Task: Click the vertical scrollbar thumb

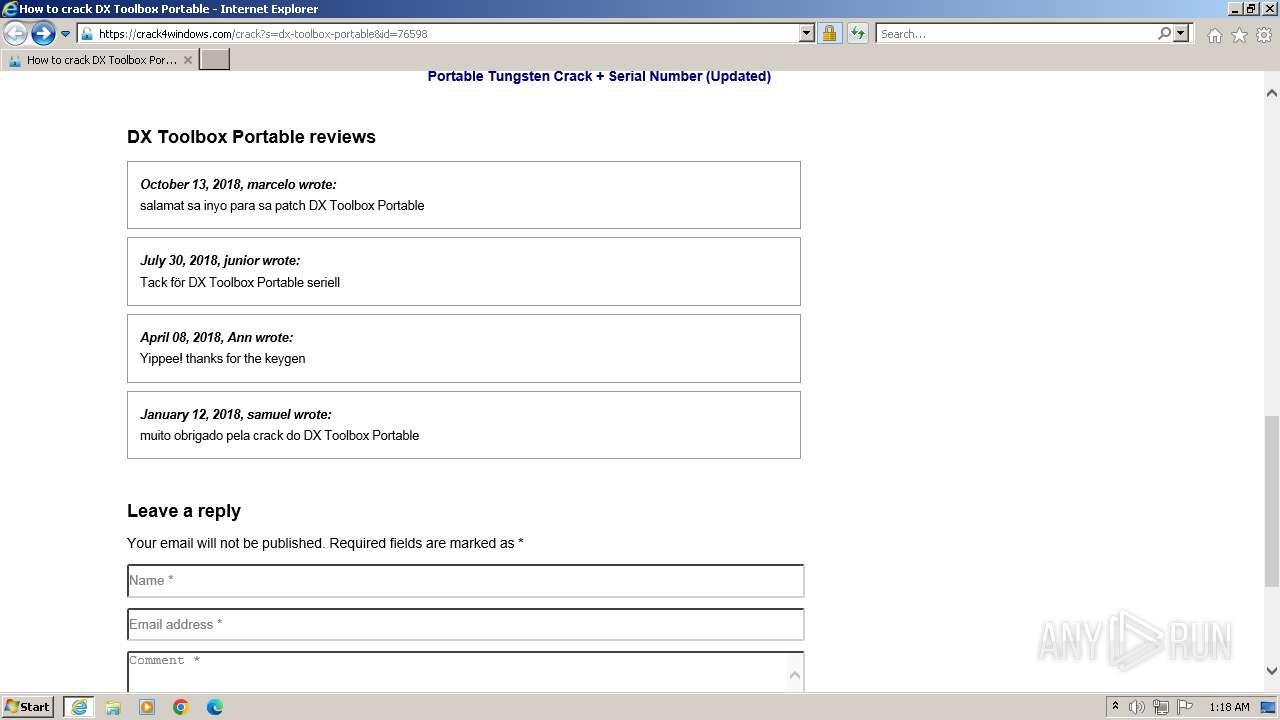Action: [1272, 501]
